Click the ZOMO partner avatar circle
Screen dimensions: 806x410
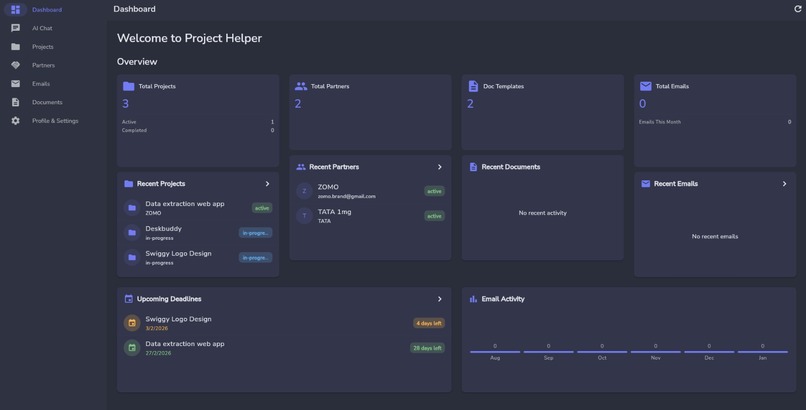(304, 191)
